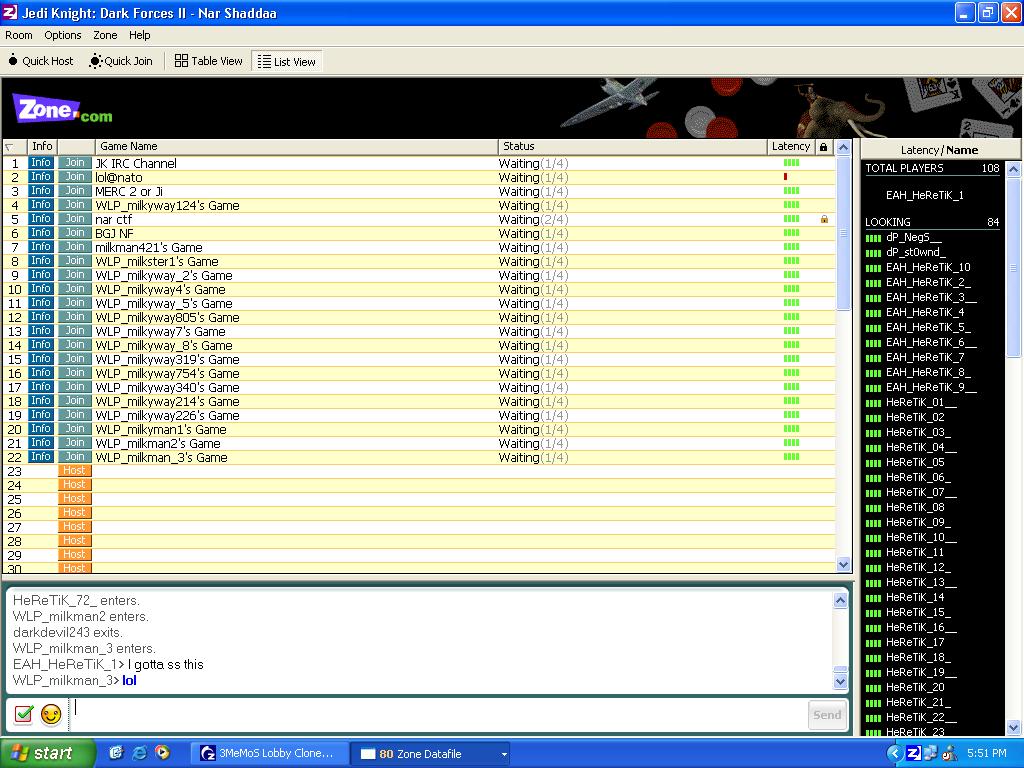Image resolution: width=1024 pixels, height=768 pixels.
Task: Click latency bars next to EAH_HeReTiK_7
Action: [x=873, y=358]
